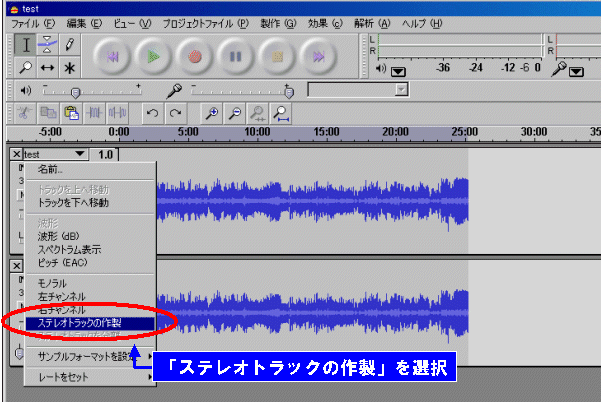
Task: Click the Copy icon
Action: coord(48,113)
